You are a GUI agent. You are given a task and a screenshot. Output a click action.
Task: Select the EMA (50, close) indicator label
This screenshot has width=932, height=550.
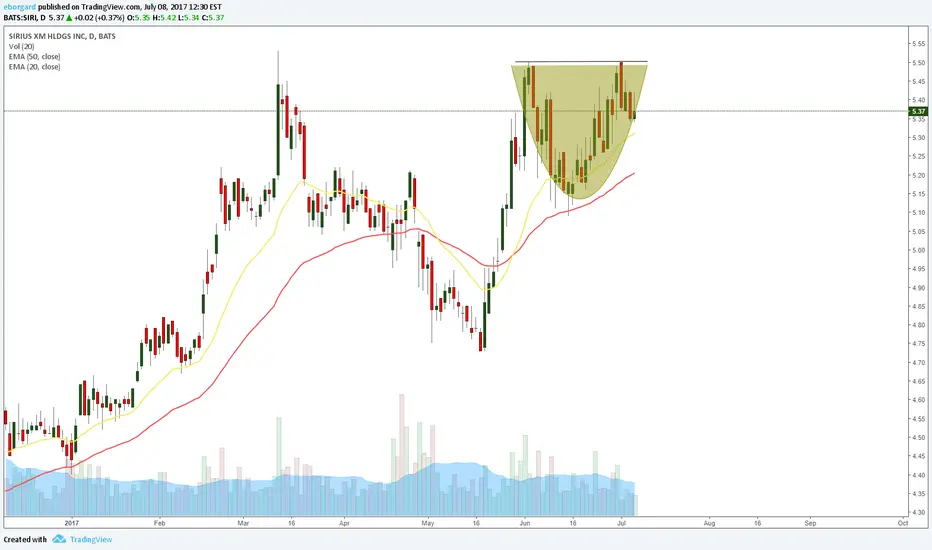click(x=34, y=56)
